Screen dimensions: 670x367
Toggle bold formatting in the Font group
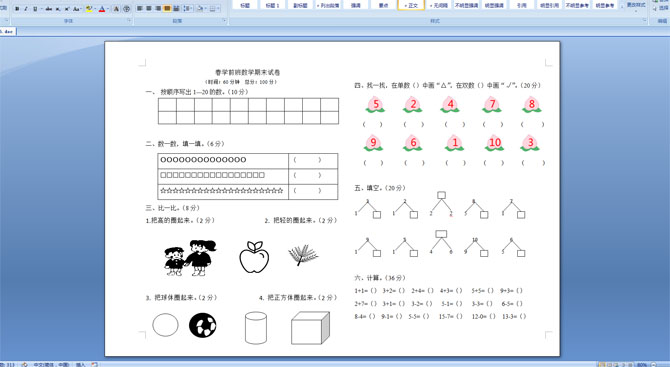coord(17,9)
